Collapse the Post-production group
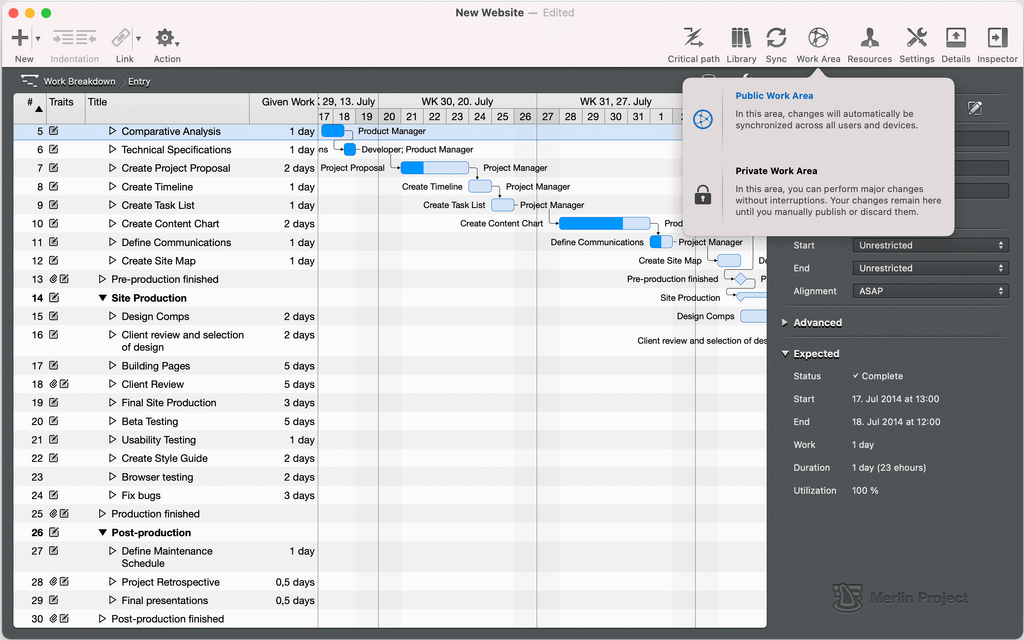This screenshot has height=640, width=1024. tap(103, 533)
